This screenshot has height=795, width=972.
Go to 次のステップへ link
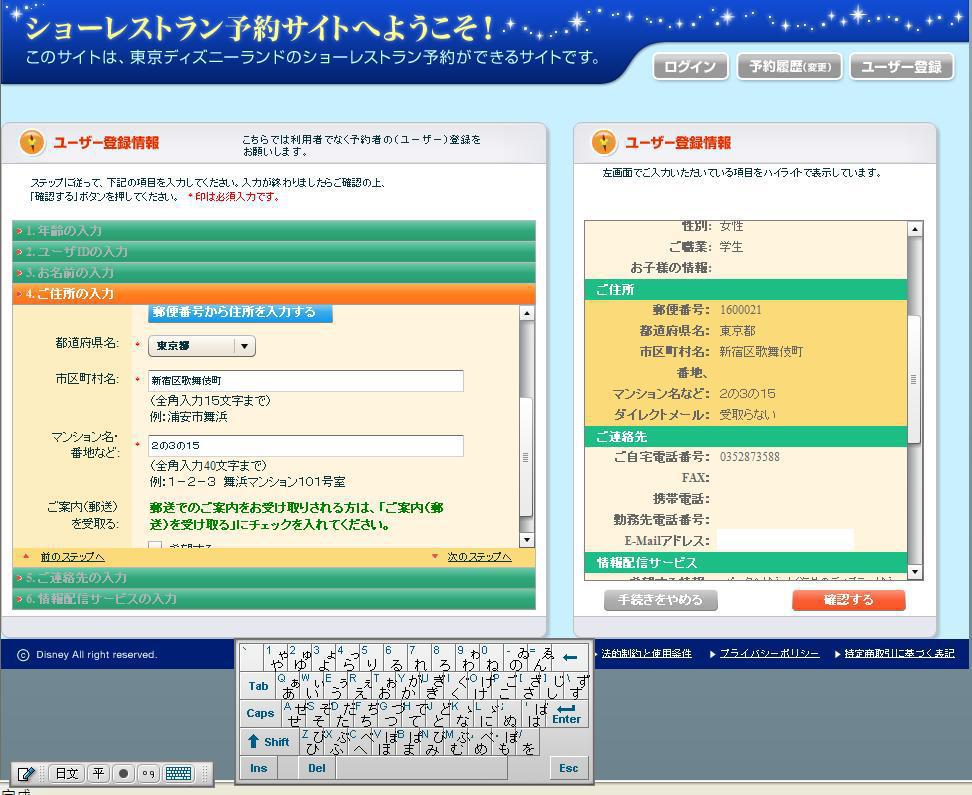[x=479, y=557]
